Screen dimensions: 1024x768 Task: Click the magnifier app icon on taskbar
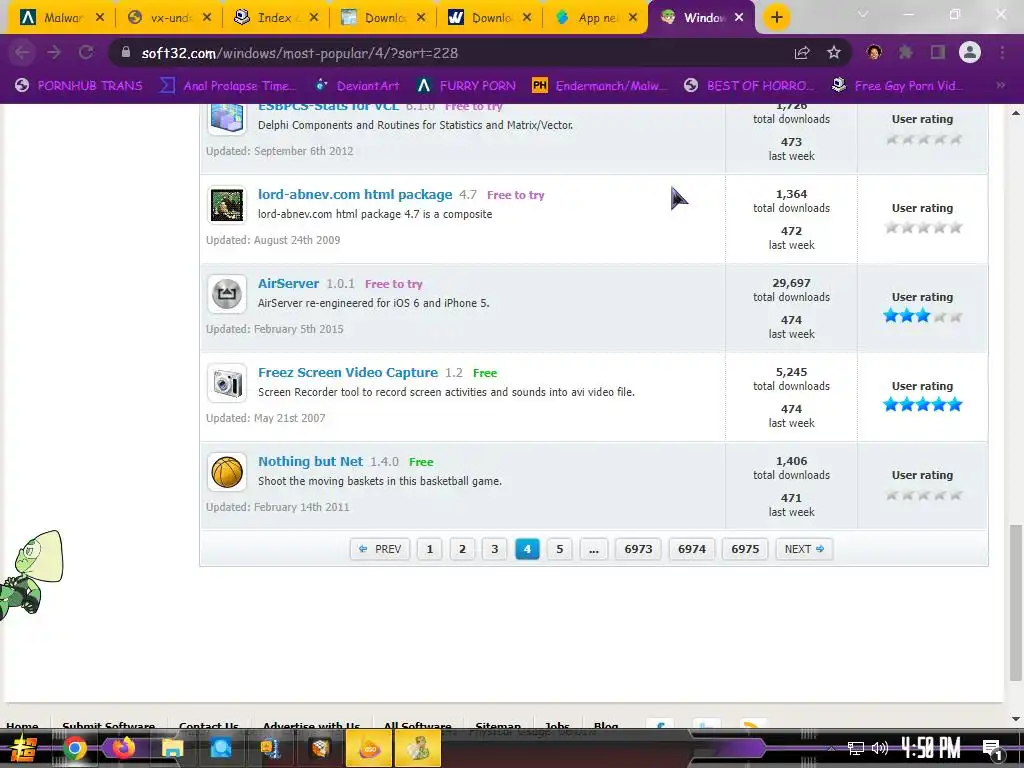[221, 748]
